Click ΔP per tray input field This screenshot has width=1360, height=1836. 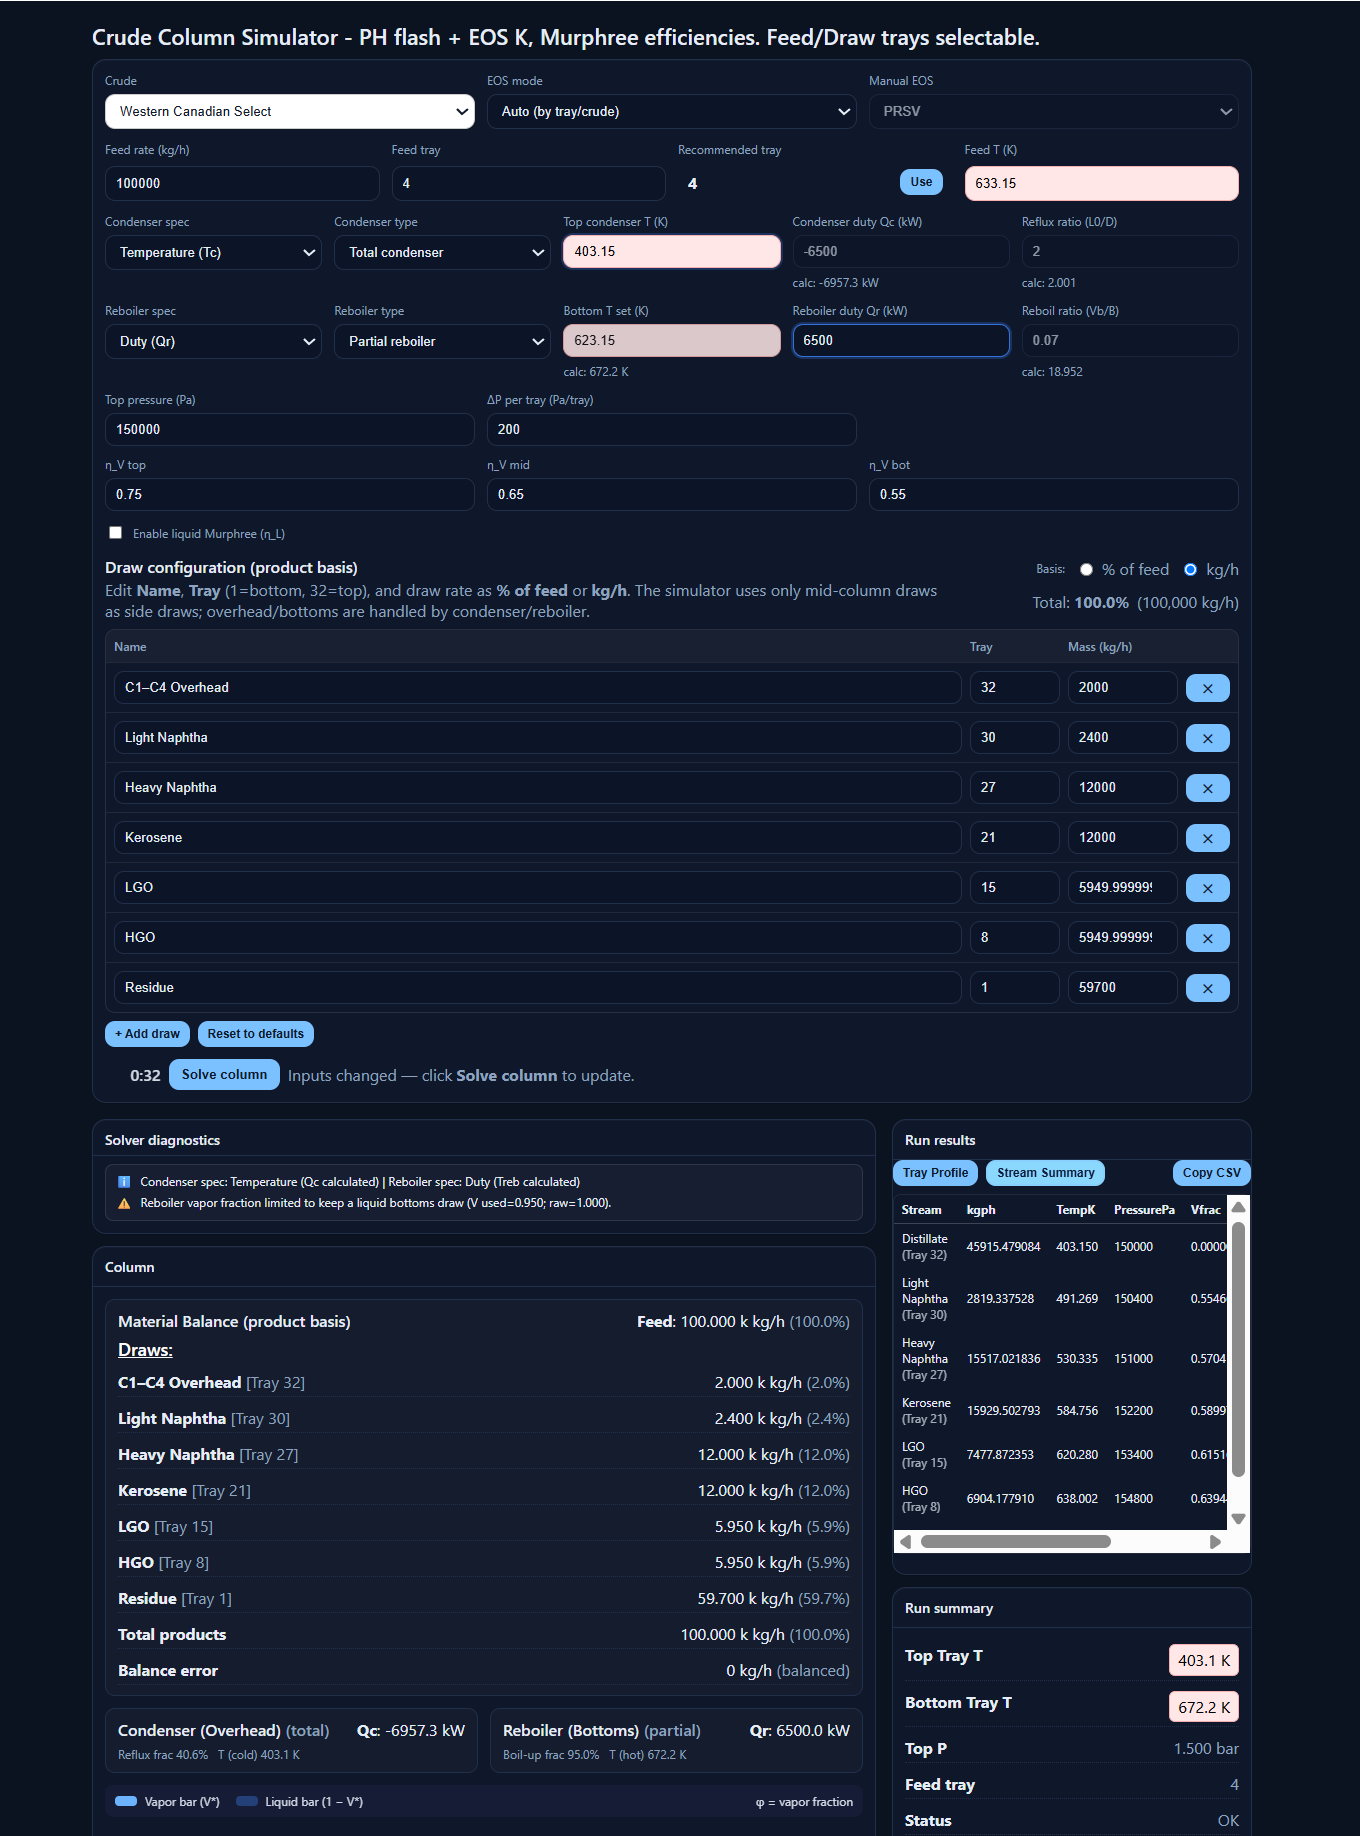click(672, 429)
